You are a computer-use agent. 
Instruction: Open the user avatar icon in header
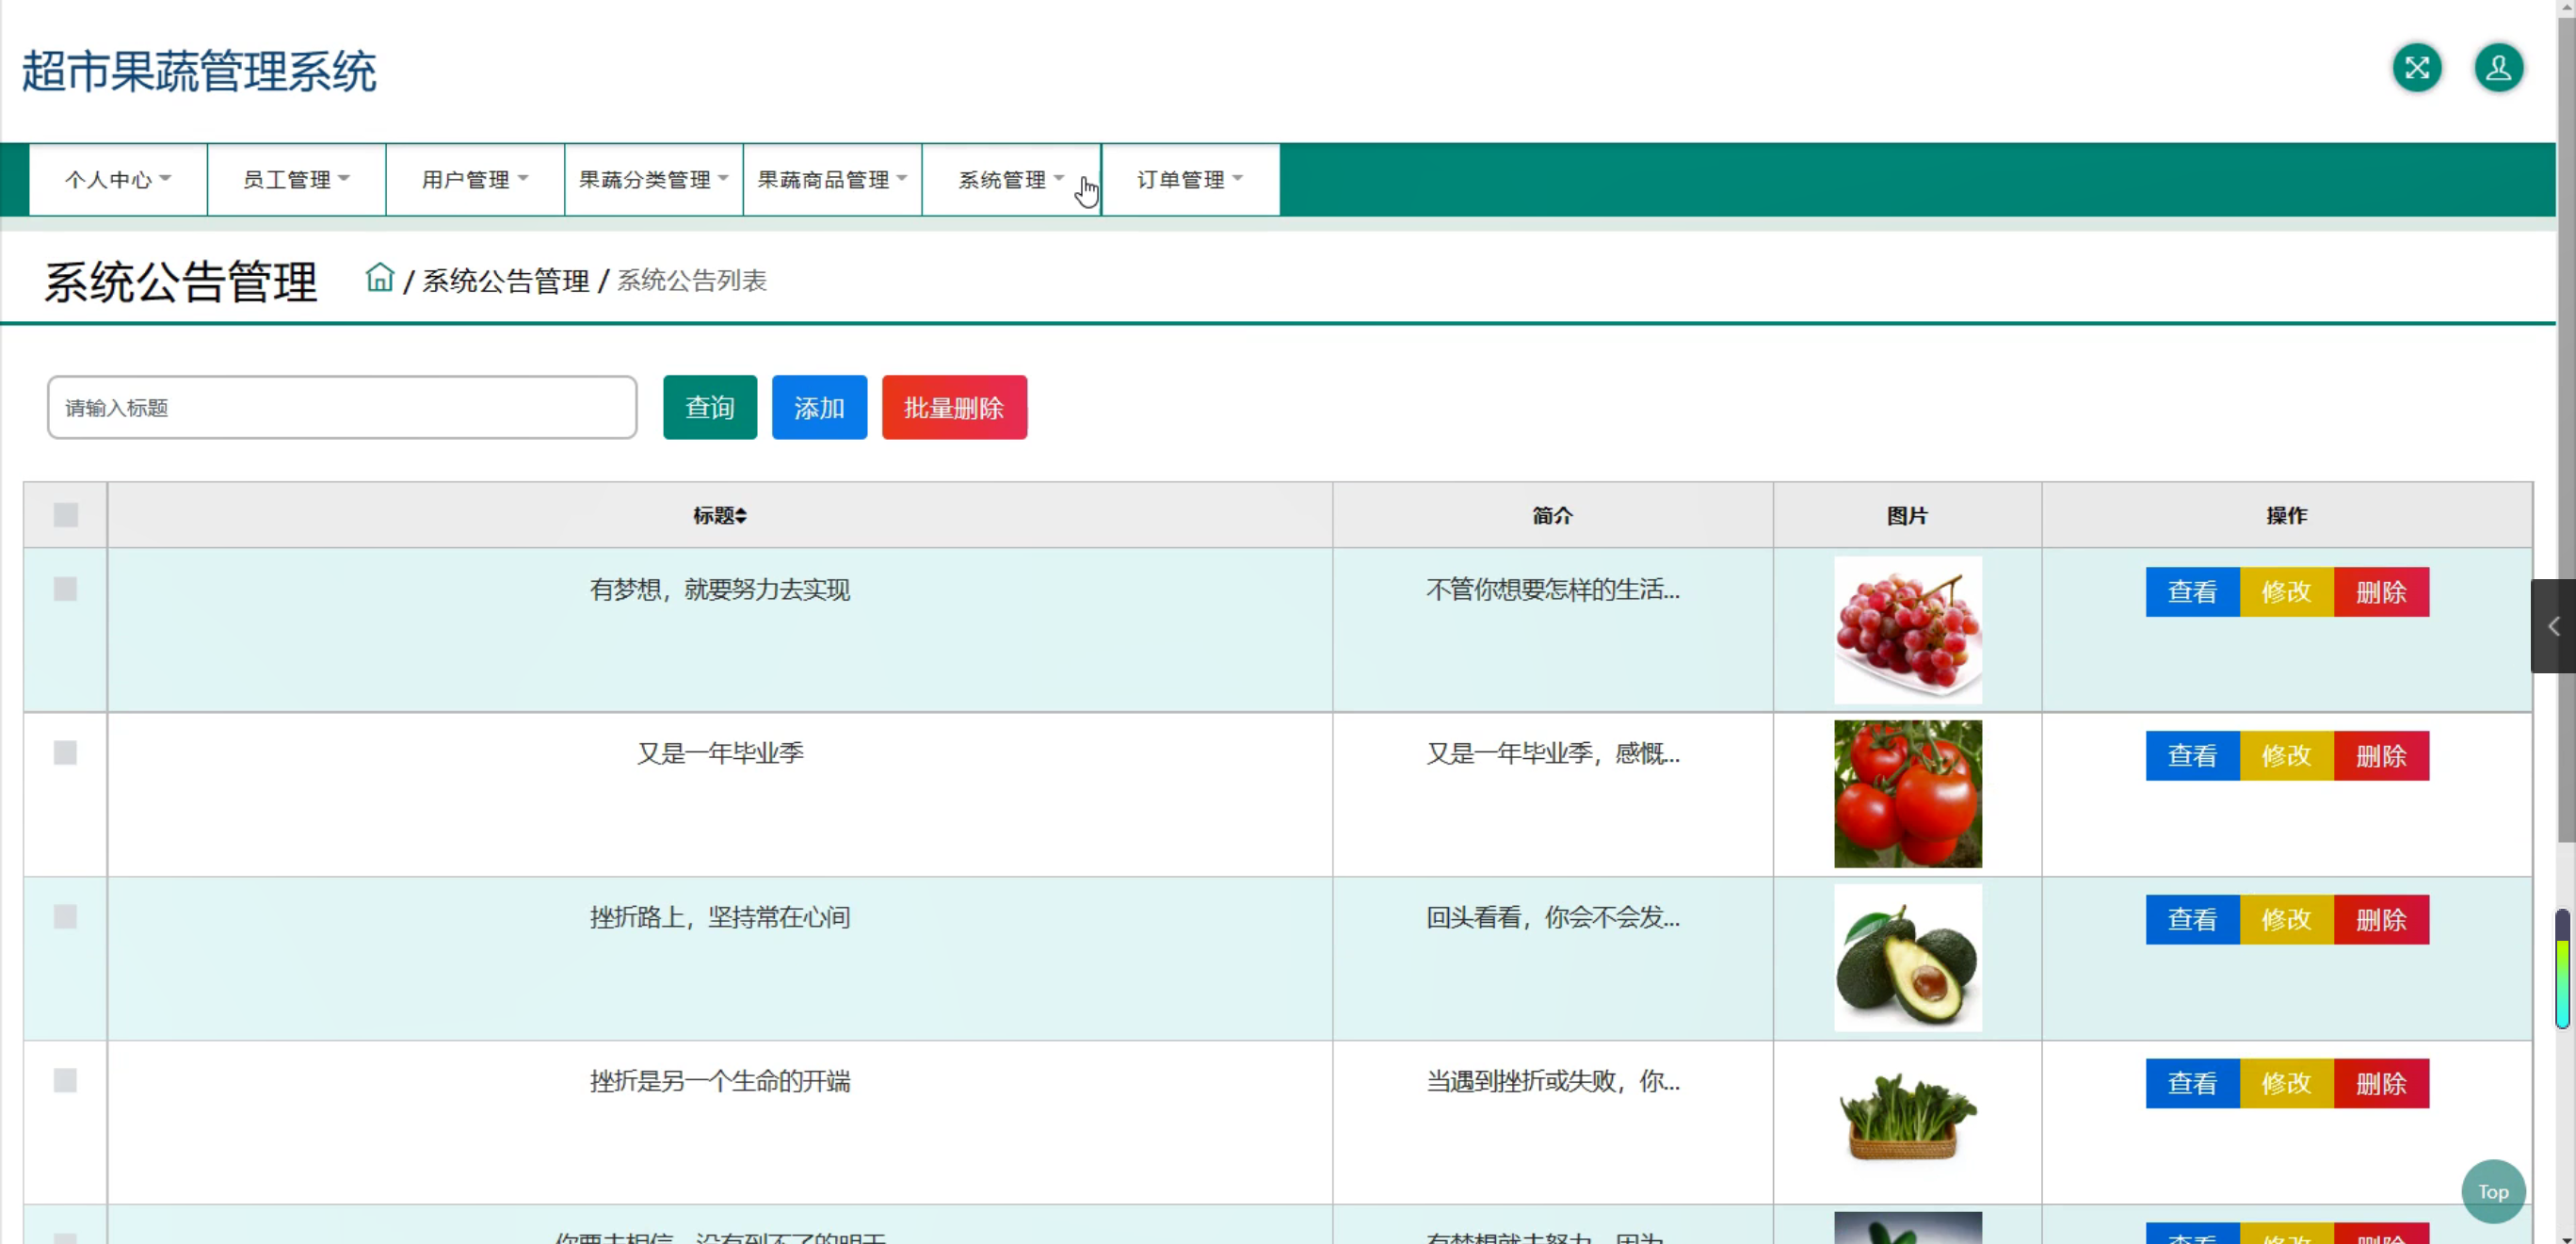tap(2498, 68)
